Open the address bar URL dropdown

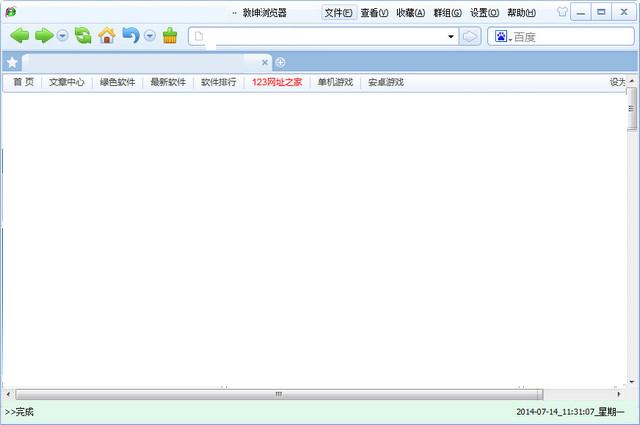point(451,37)
